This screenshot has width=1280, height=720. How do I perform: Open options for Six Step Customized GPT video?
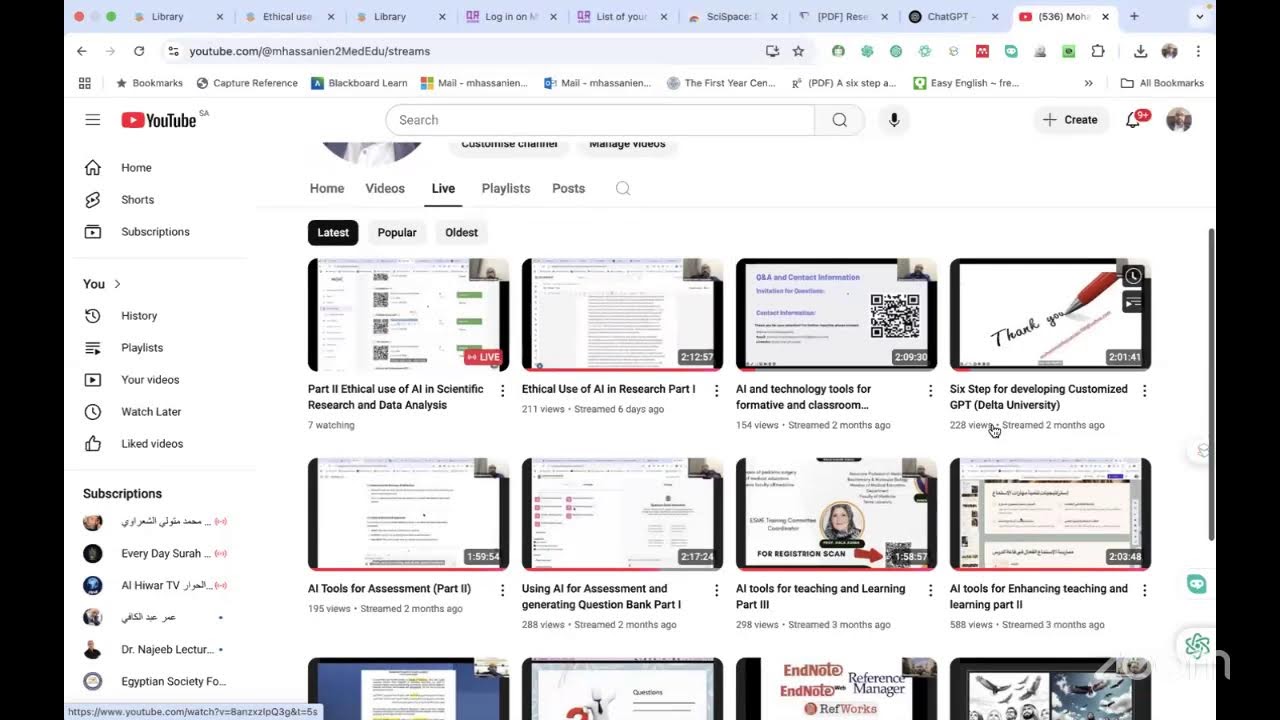point(1144,391)
